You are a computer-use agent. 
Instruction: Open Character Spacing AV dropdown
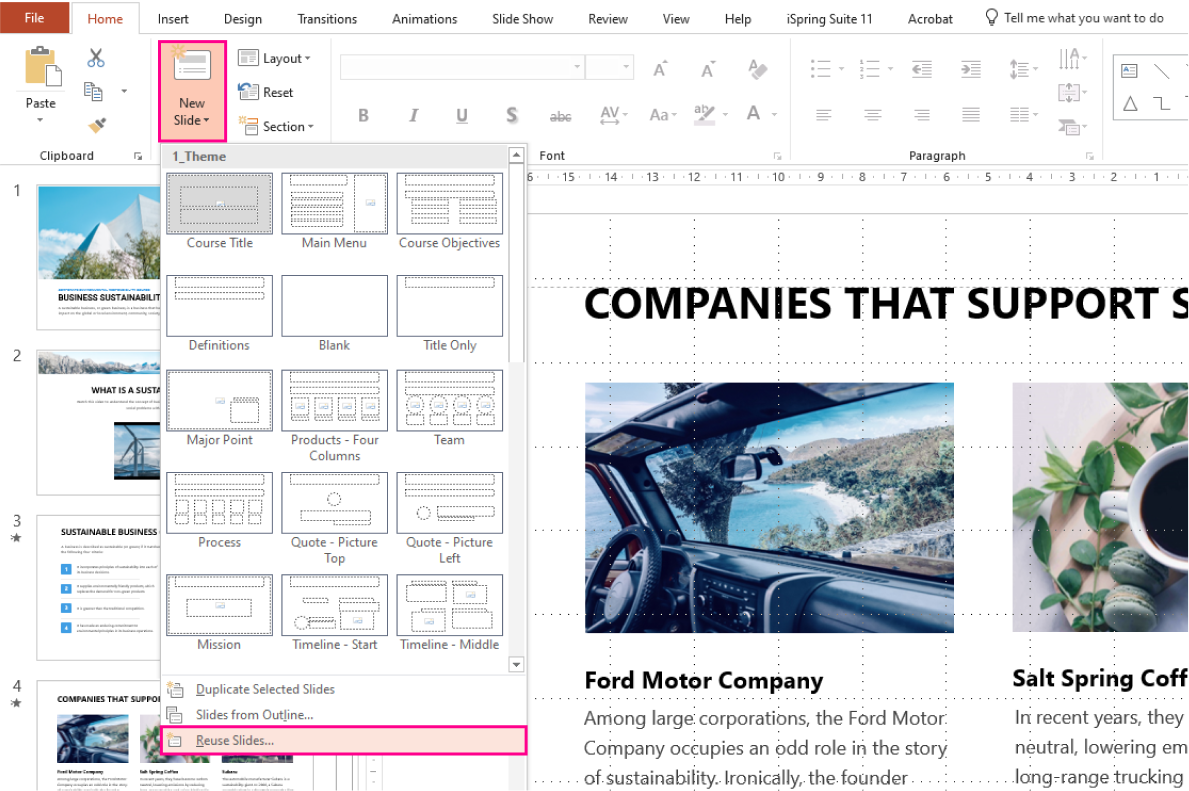pyautogui.click(x=613, y=115)
